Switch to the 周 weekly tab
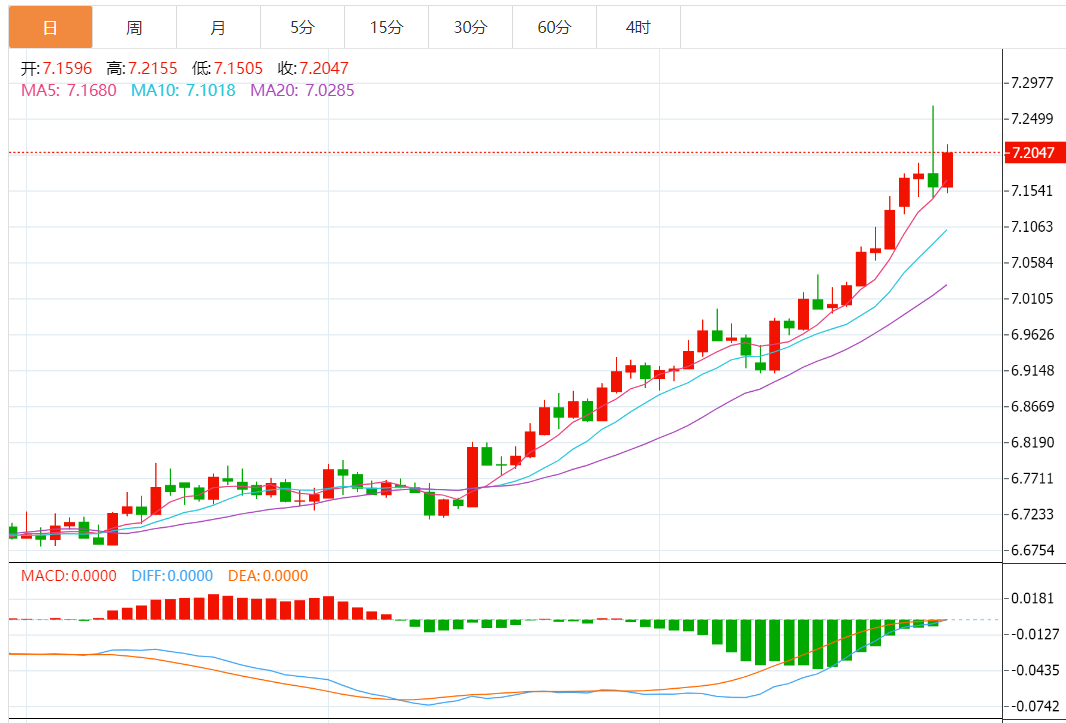Screen dimensions: 1066x723 pos(135,28)
